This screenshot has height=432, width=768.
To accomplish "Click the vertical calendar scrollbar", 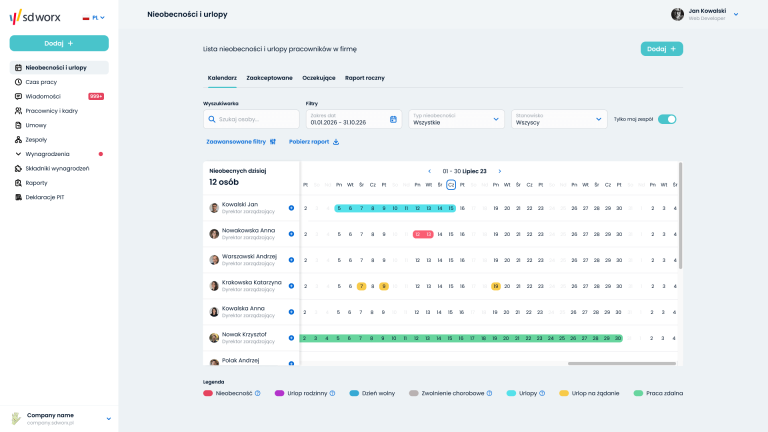I will pos(680,216).
